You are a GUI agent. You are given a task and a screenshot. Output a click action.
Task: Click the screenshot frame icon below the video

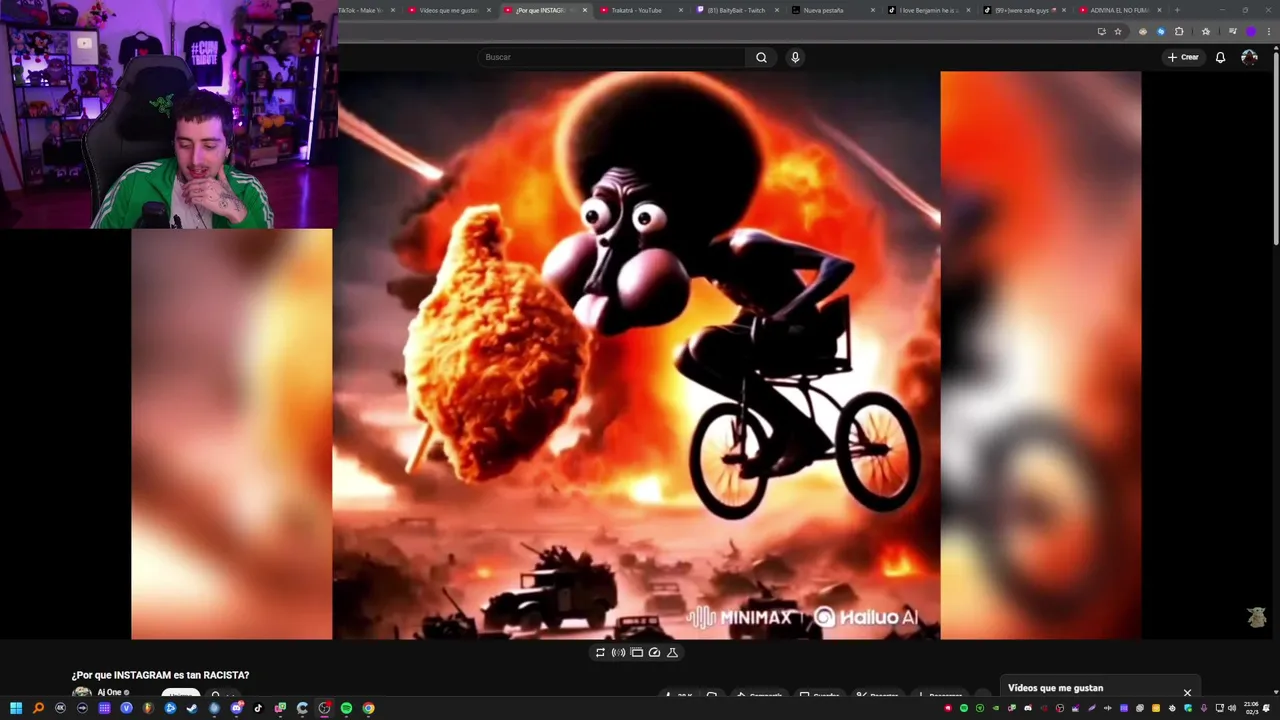636,652
